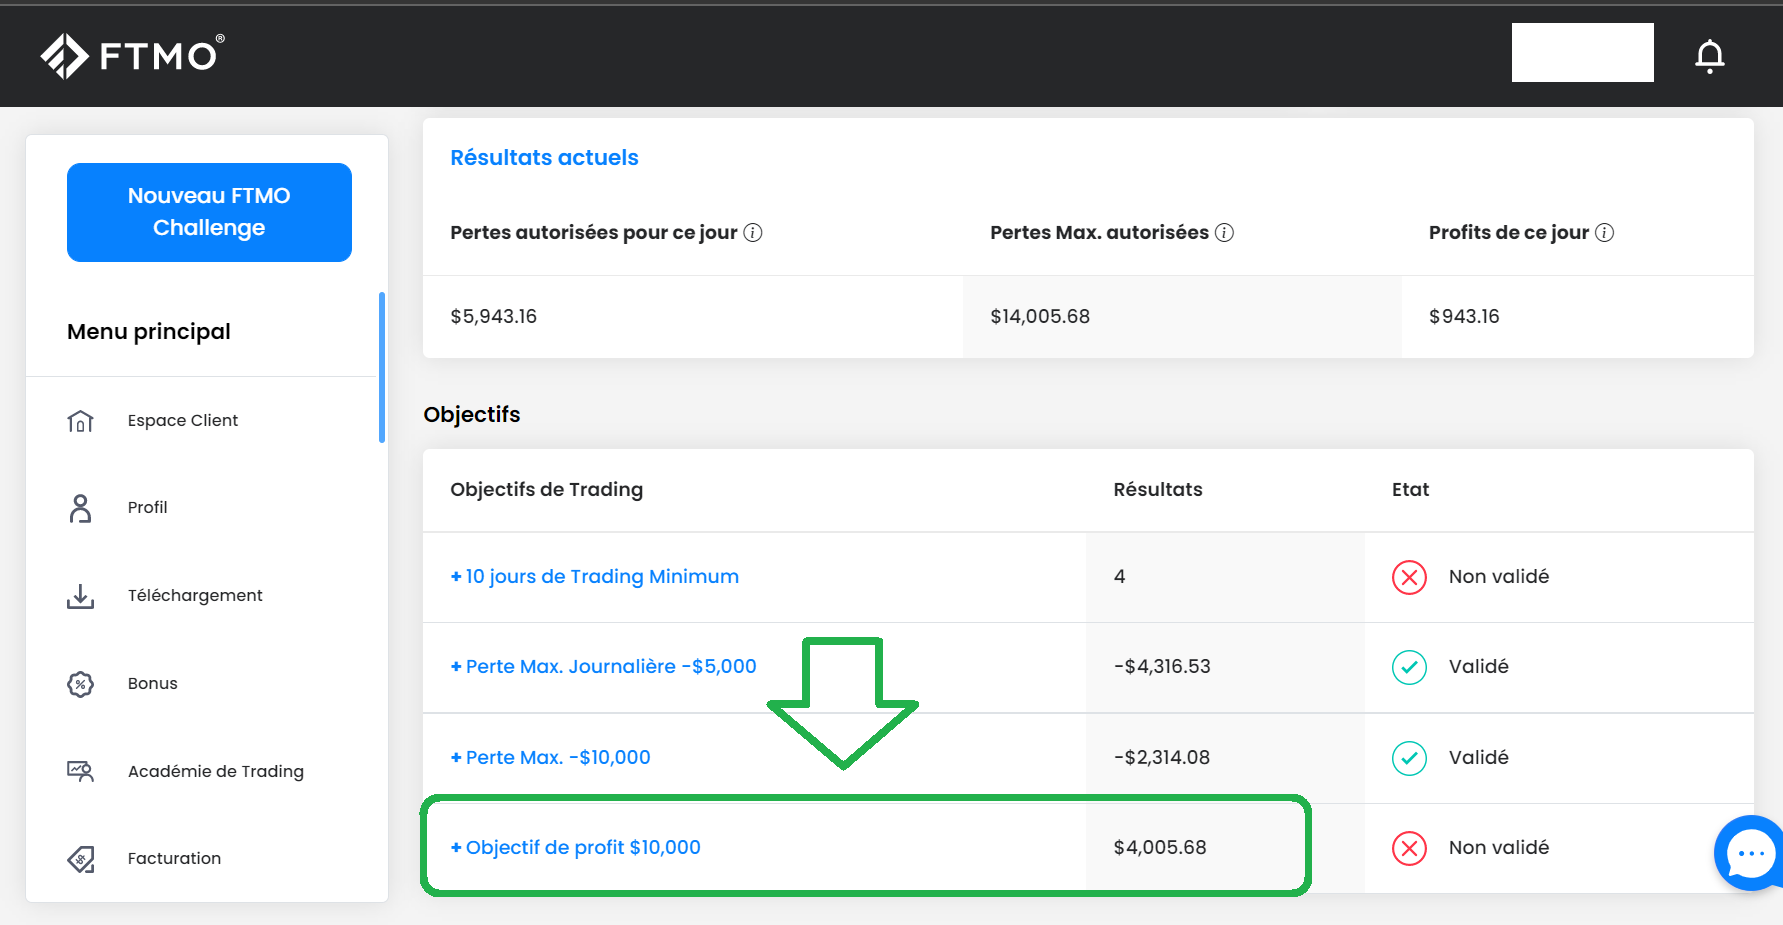
Task: Click the Bonus percent badge icon
Action: point(81,684)
